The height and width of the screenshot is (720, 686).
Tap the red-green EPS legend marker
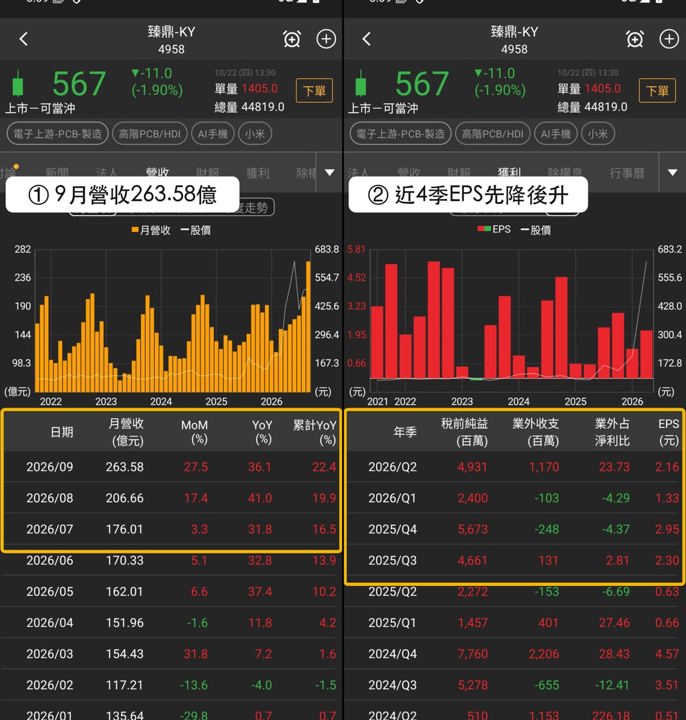(484, 229)
